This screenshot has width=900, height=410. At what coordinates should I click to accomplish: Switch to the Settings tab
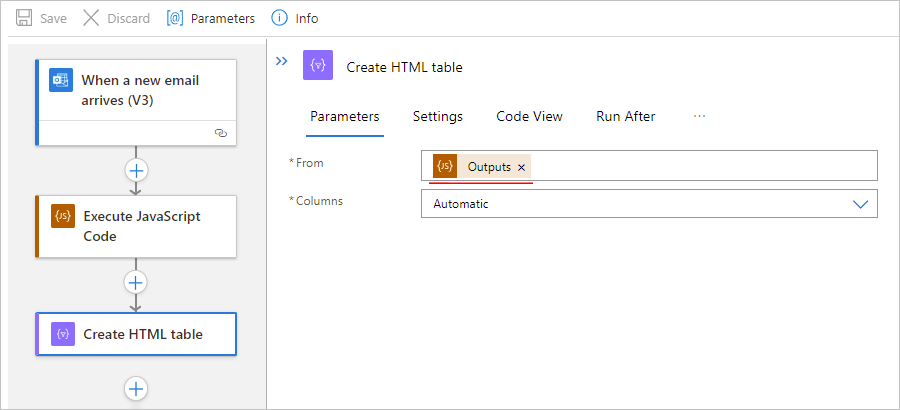point(438,116)
